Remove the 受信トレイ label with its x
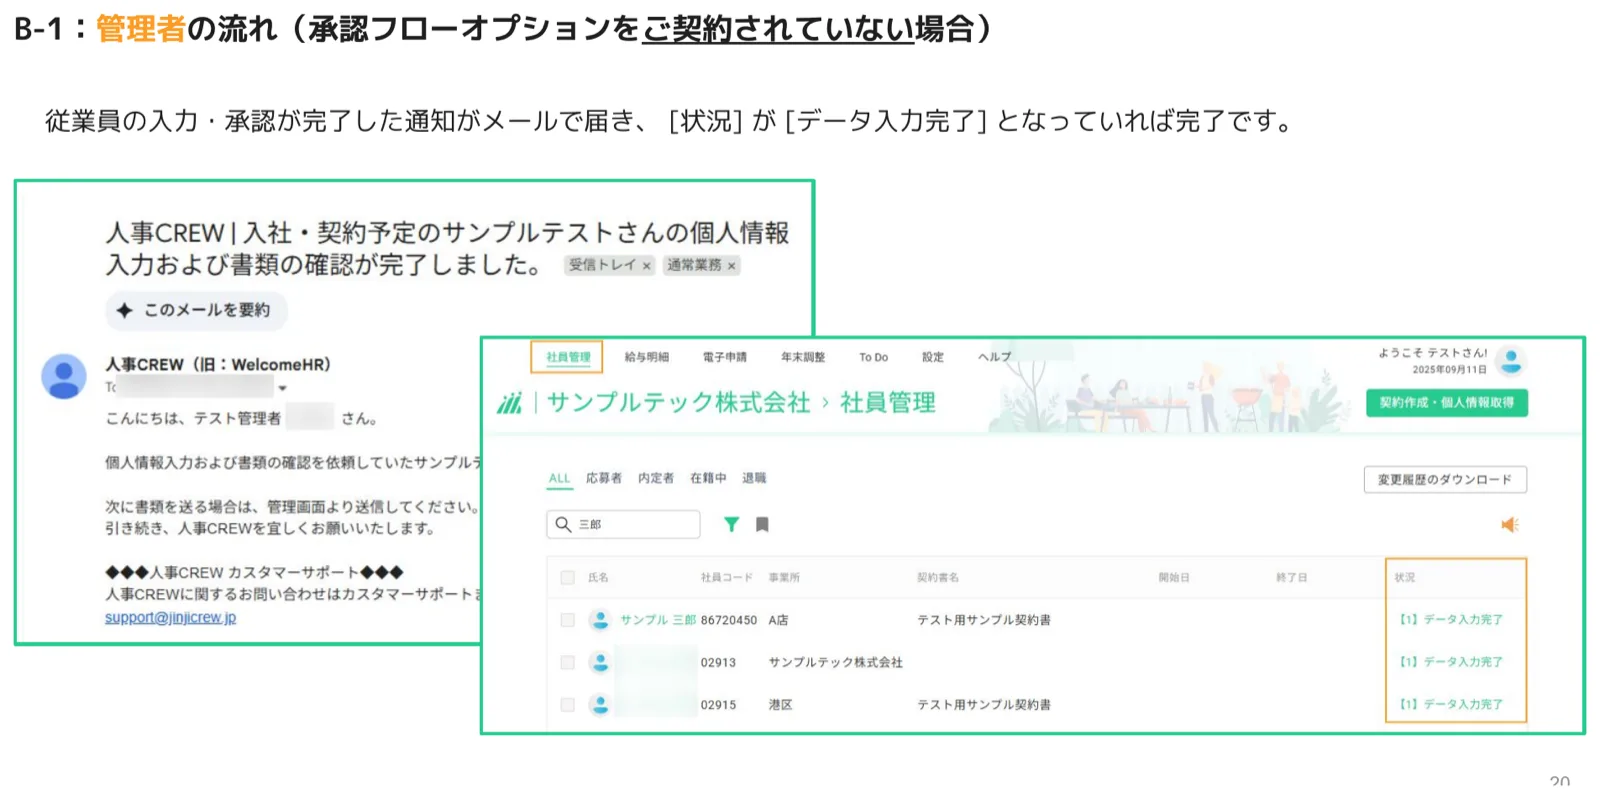This screenshot has height=799, width=1600. (x=647, y=266)
